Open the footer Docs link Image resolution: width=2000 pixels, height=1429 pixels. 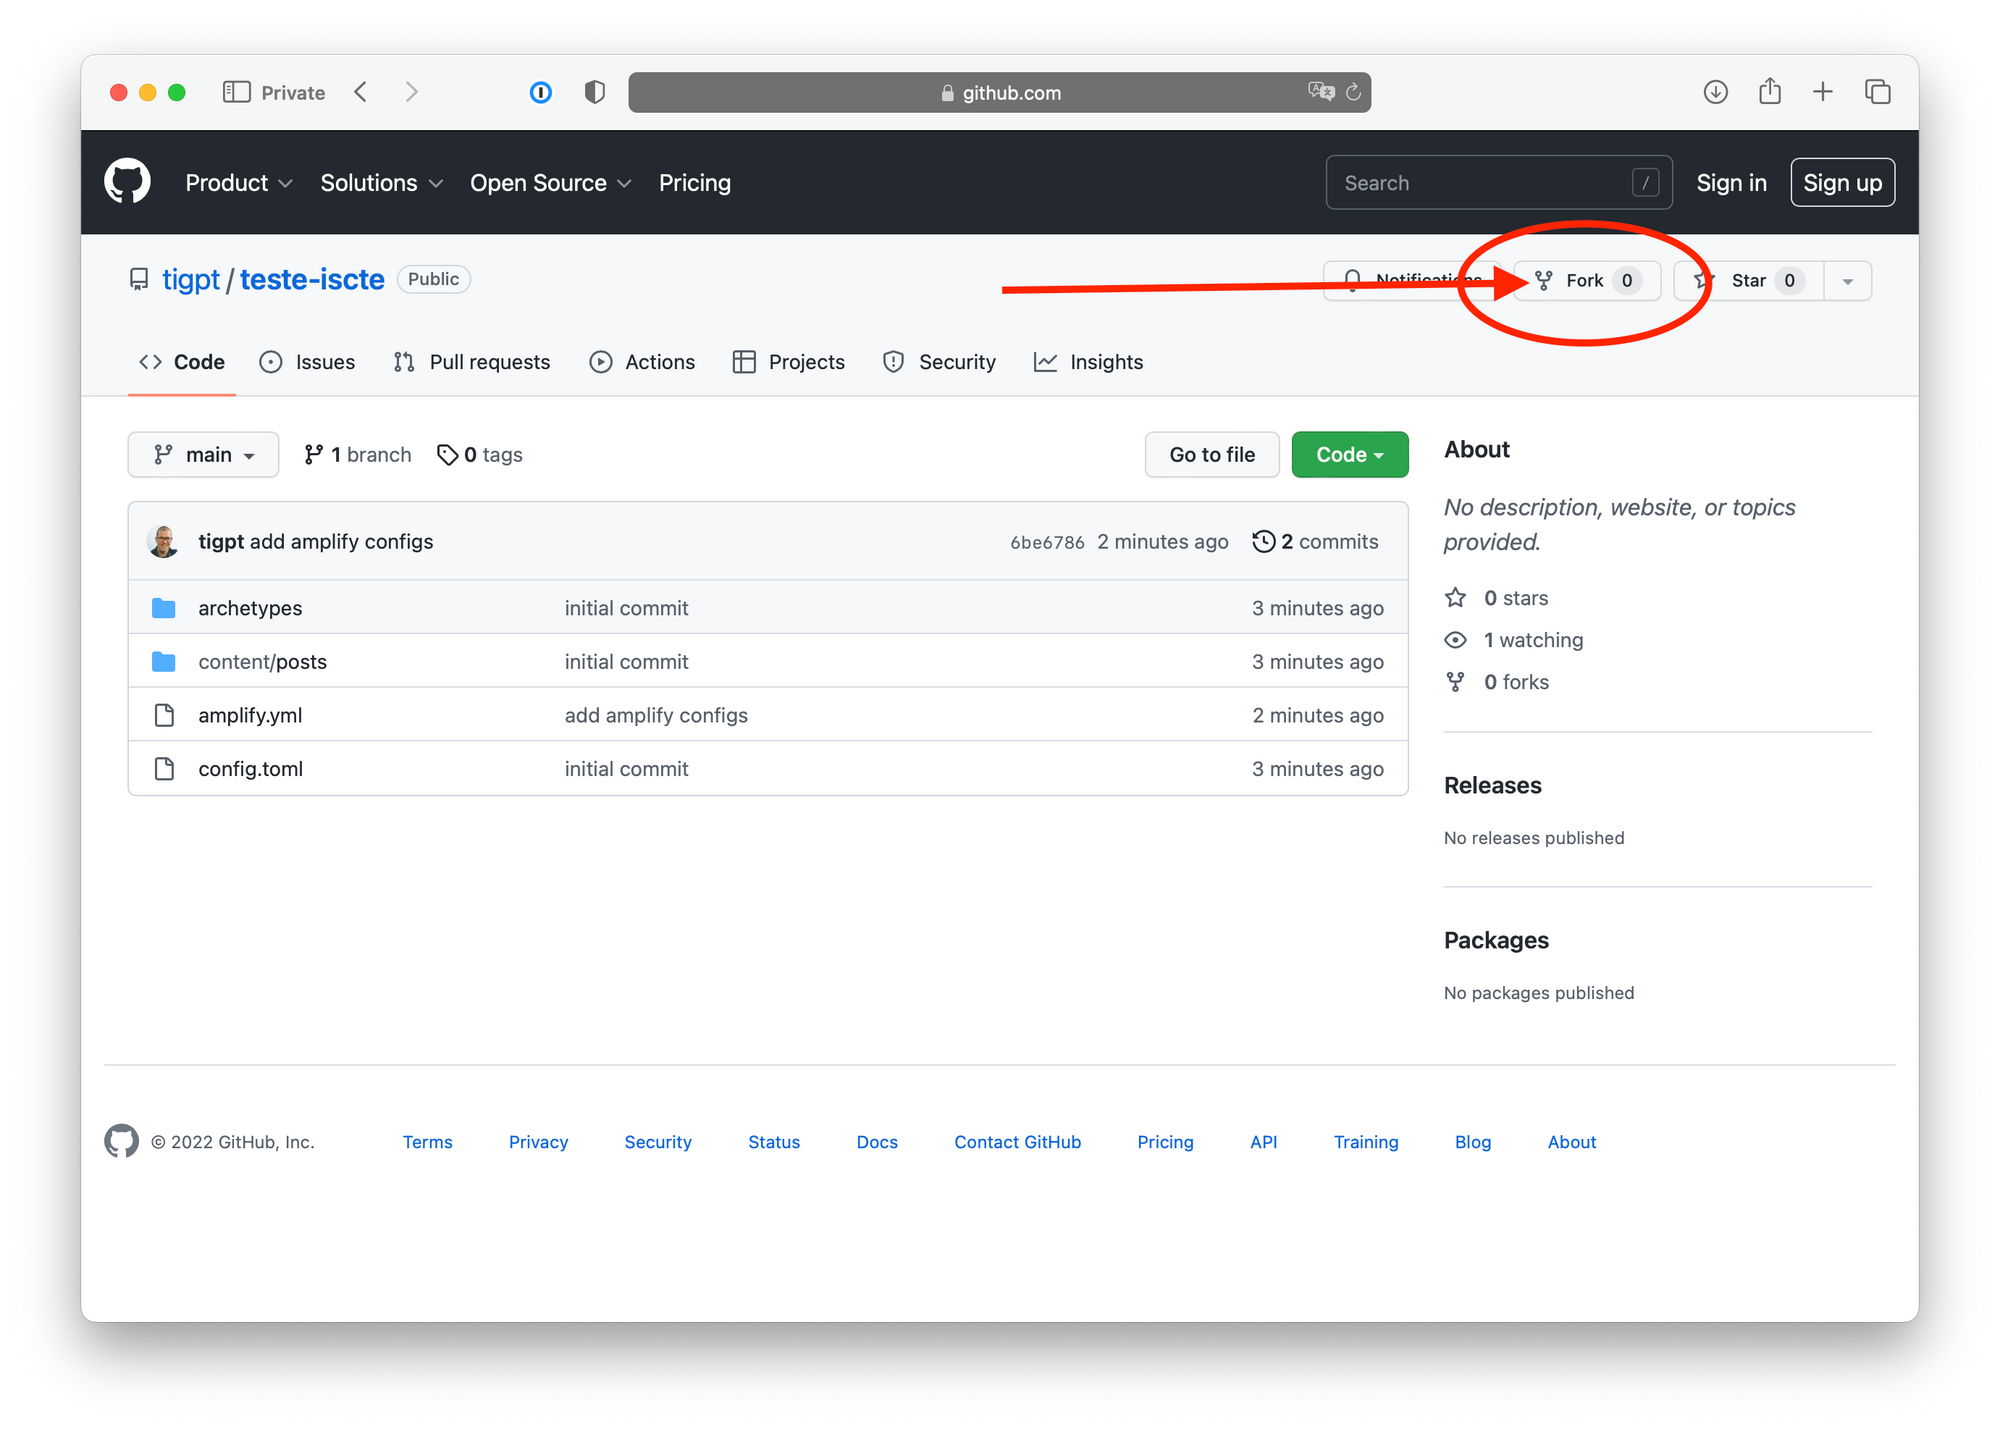tap(877, 1142)
